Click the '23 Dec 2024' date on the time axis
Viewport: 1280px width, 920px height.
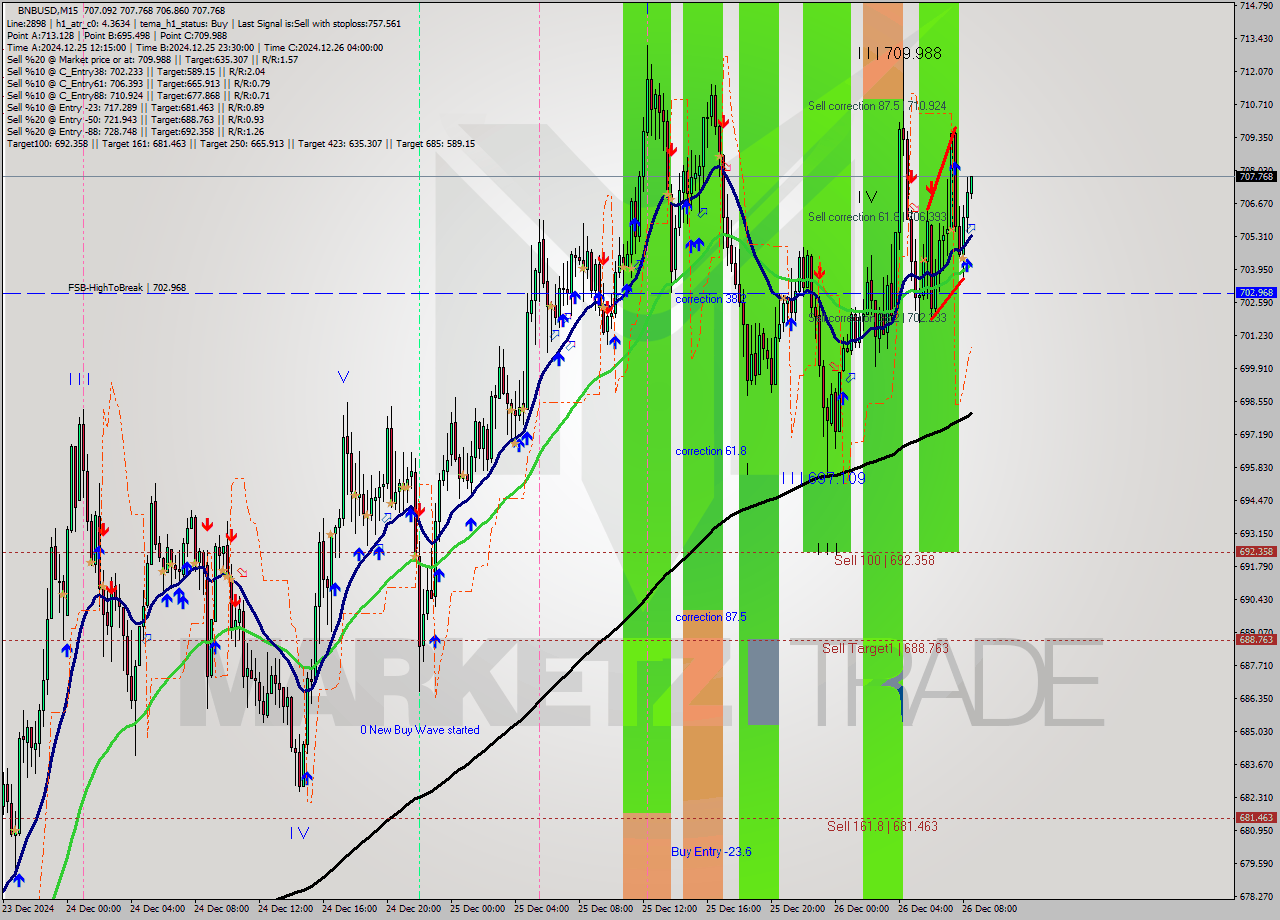[x=29, y=909]
